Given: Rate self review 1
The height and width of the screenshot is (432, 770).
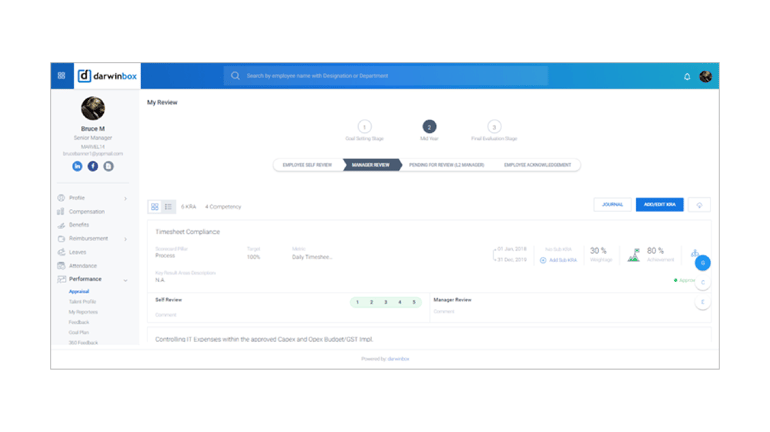Looking at the screenshot, I should click(358, 302).
